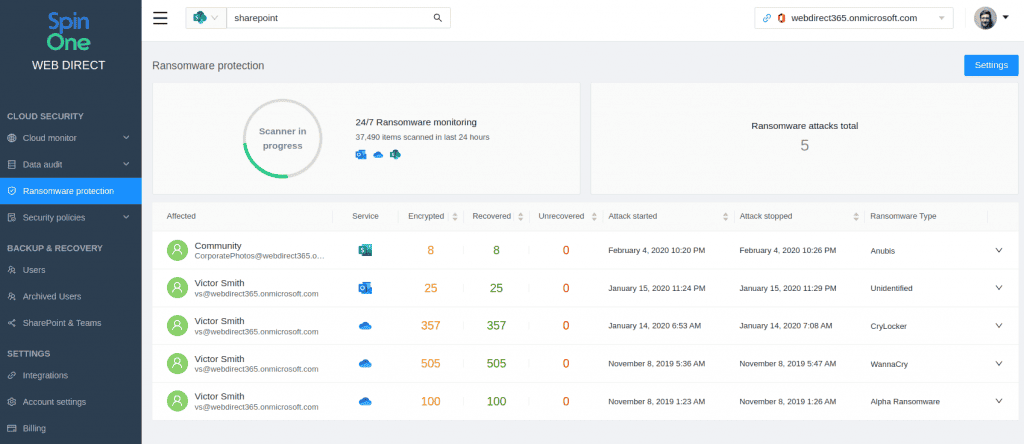The height and width of the screenshot is (444, 1024).
Task: Go to Archived Users section
Action: 52,296
